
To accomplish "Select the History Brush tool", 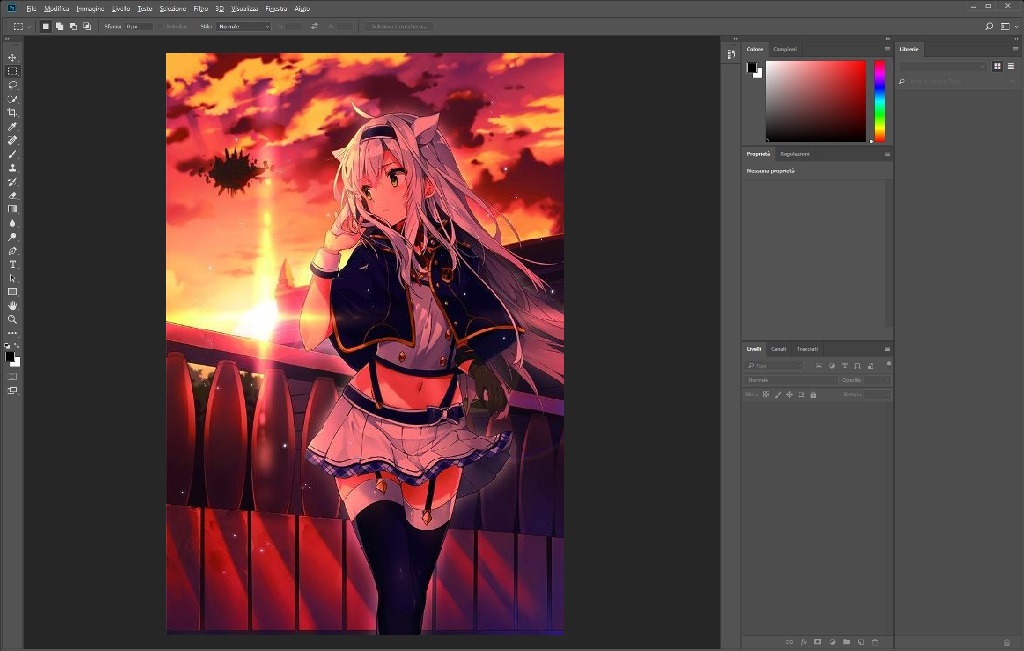I will [x=12, y=182].
